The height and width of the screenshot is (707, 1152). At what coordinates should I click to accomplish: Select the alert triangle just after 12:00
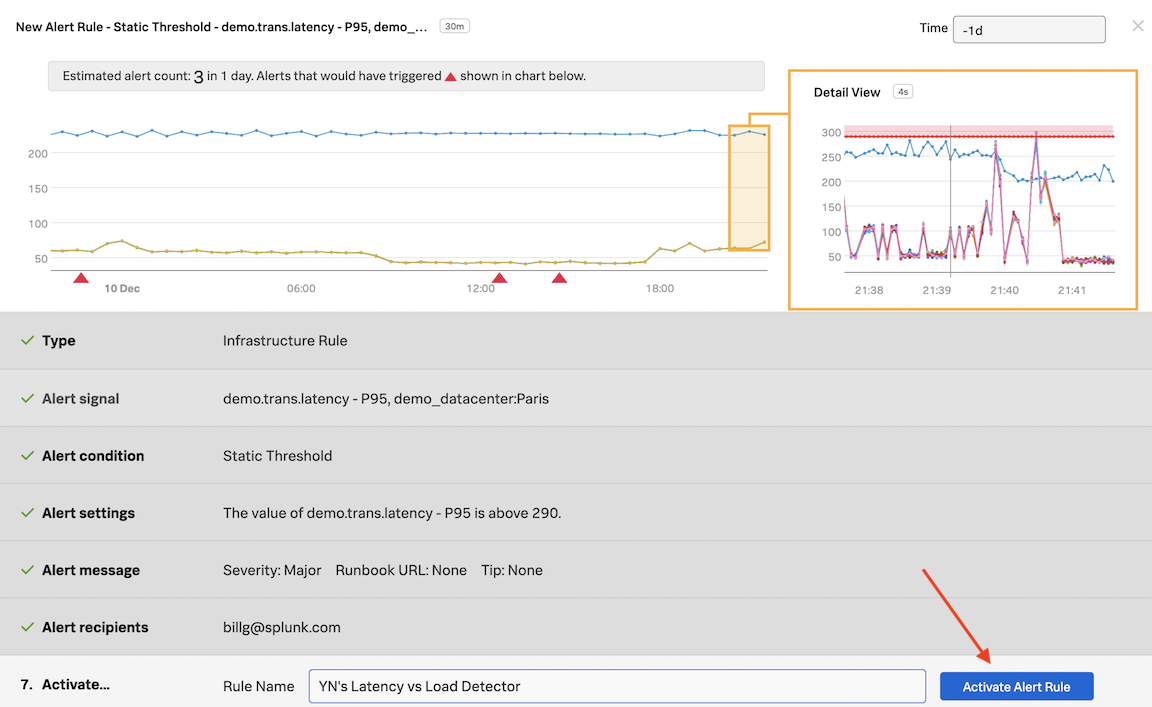499,278
